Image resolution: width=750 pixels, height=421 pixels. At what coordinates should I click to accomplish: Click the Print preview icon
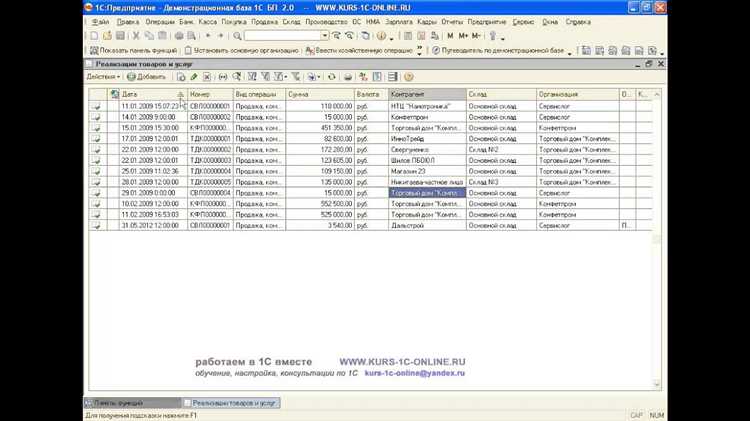pos(191,36)
